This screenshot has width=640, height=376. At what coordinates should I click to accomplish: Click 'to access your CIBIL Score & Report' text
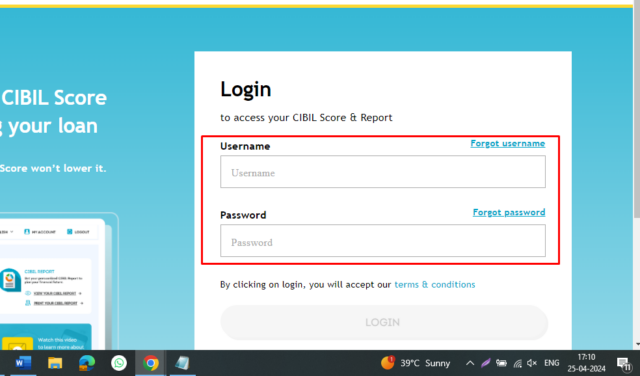pyautogui.click(x=306, y=118)
